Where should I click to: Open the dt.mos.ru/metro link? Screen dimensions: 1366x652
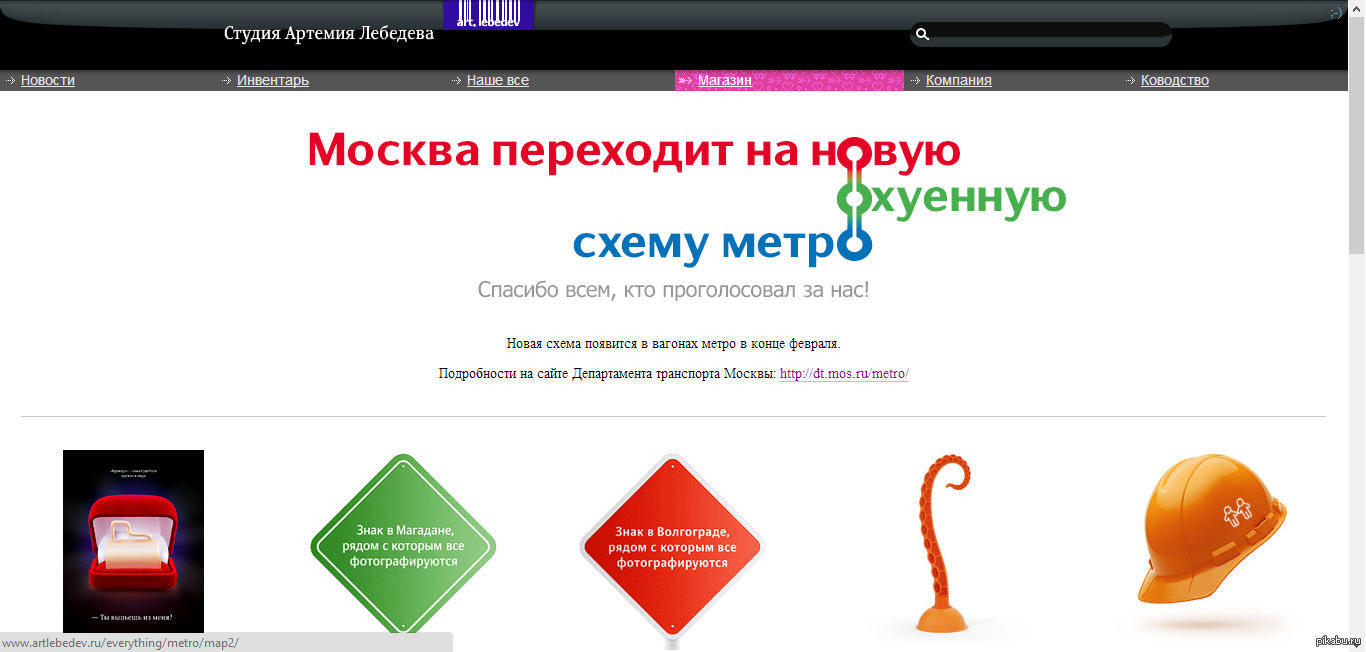coord(844,374)
